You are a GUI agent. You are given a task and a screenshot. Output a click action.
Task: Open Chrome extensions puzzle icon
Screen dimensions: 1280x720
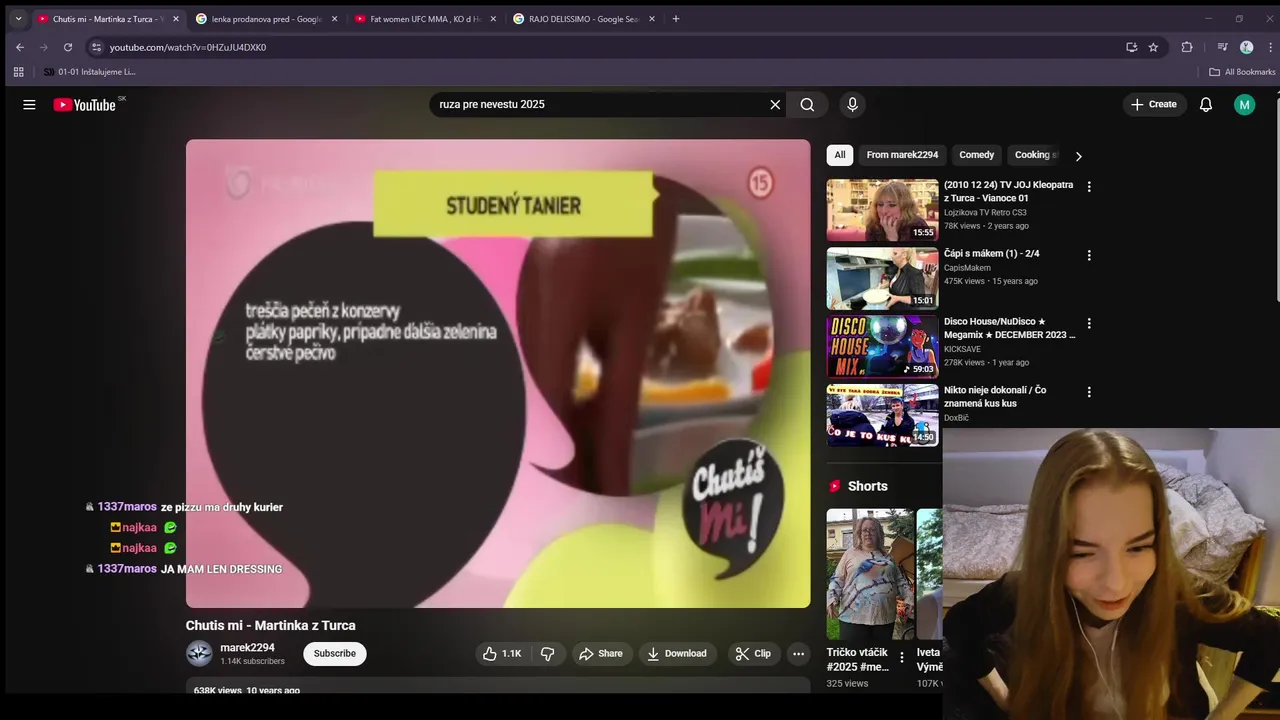click(1187, 47)
